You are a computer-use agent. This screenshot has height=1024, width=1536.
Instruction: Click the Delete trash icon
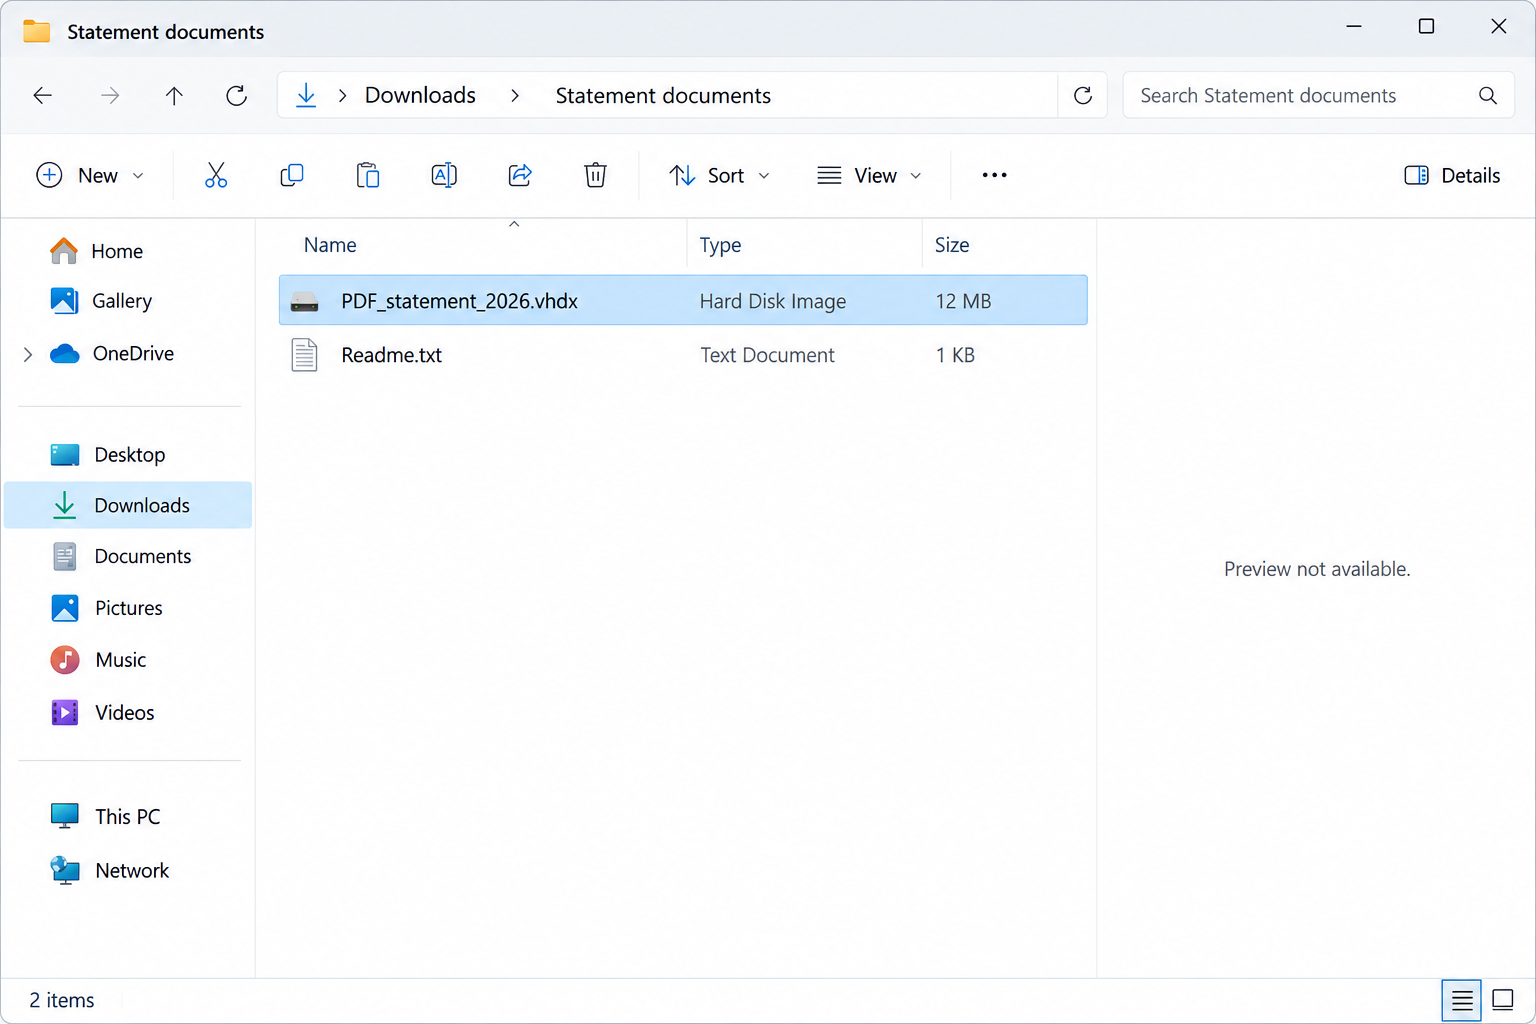[595, 175]
